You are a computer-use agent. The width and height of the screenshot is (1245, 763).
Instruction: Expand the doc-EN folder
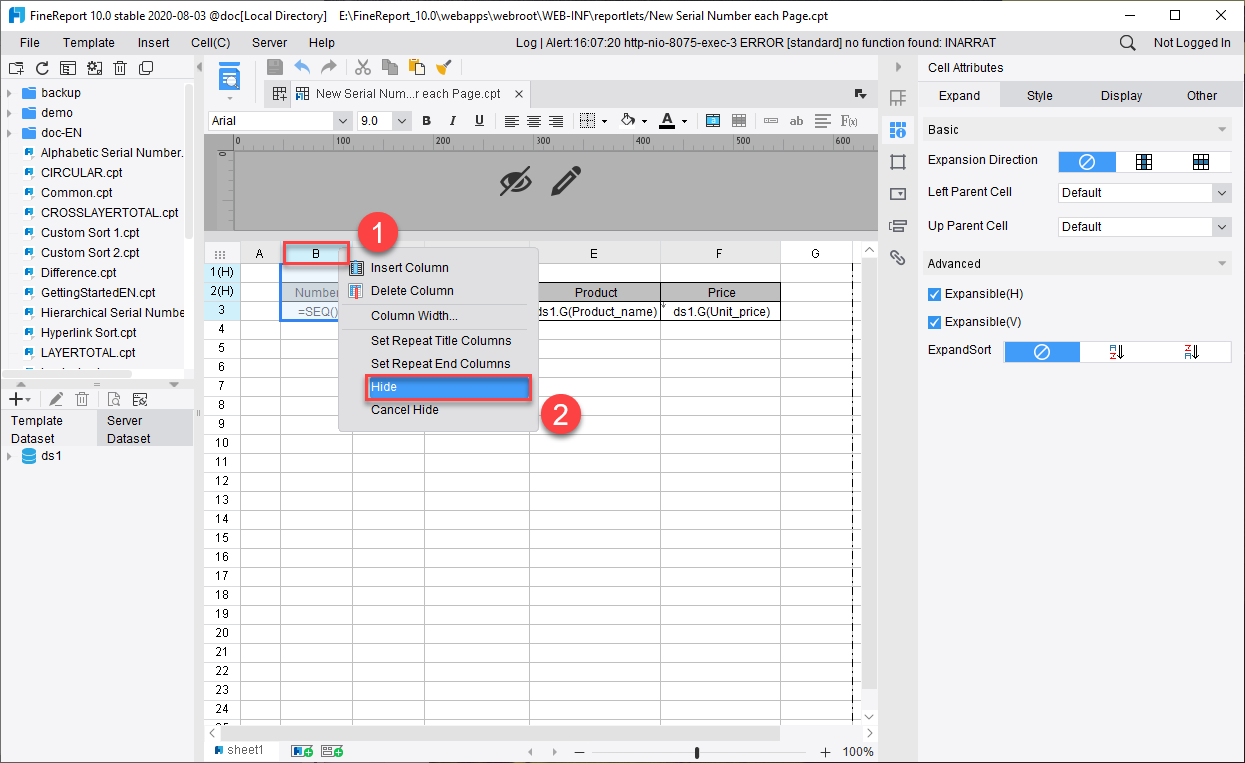pyautogui.click(x=9, y=133)
